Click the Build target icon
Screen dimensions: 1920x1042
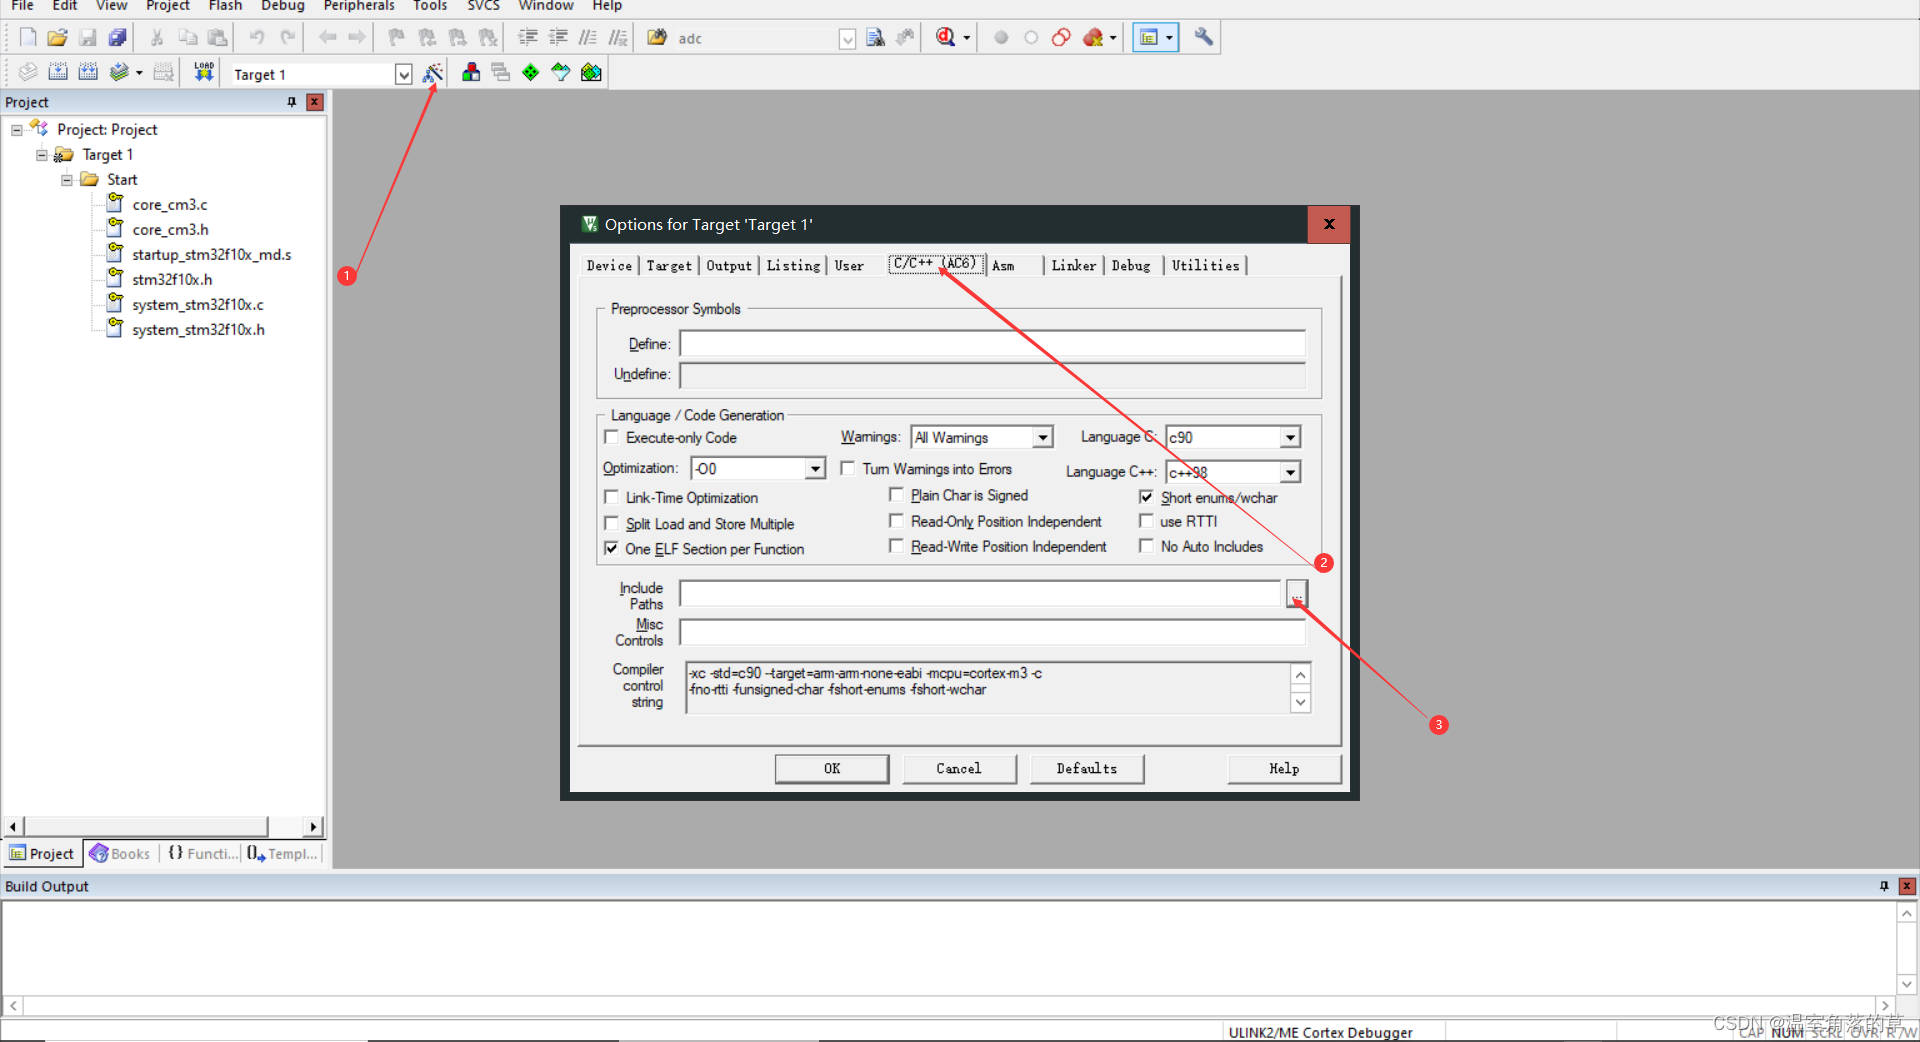click(x=58, y=72)
